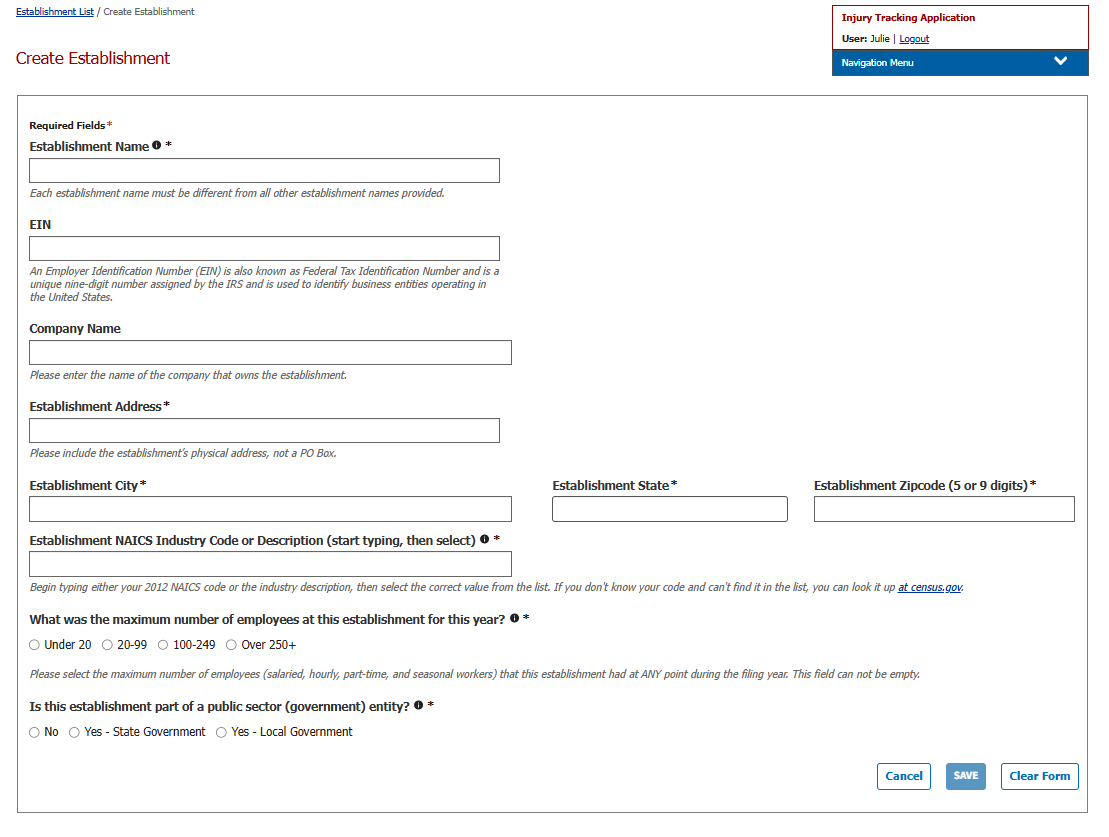This screenshot has height=837, width=1109.
Task: Select Yes - State Government option
Action: click(75, 732)
